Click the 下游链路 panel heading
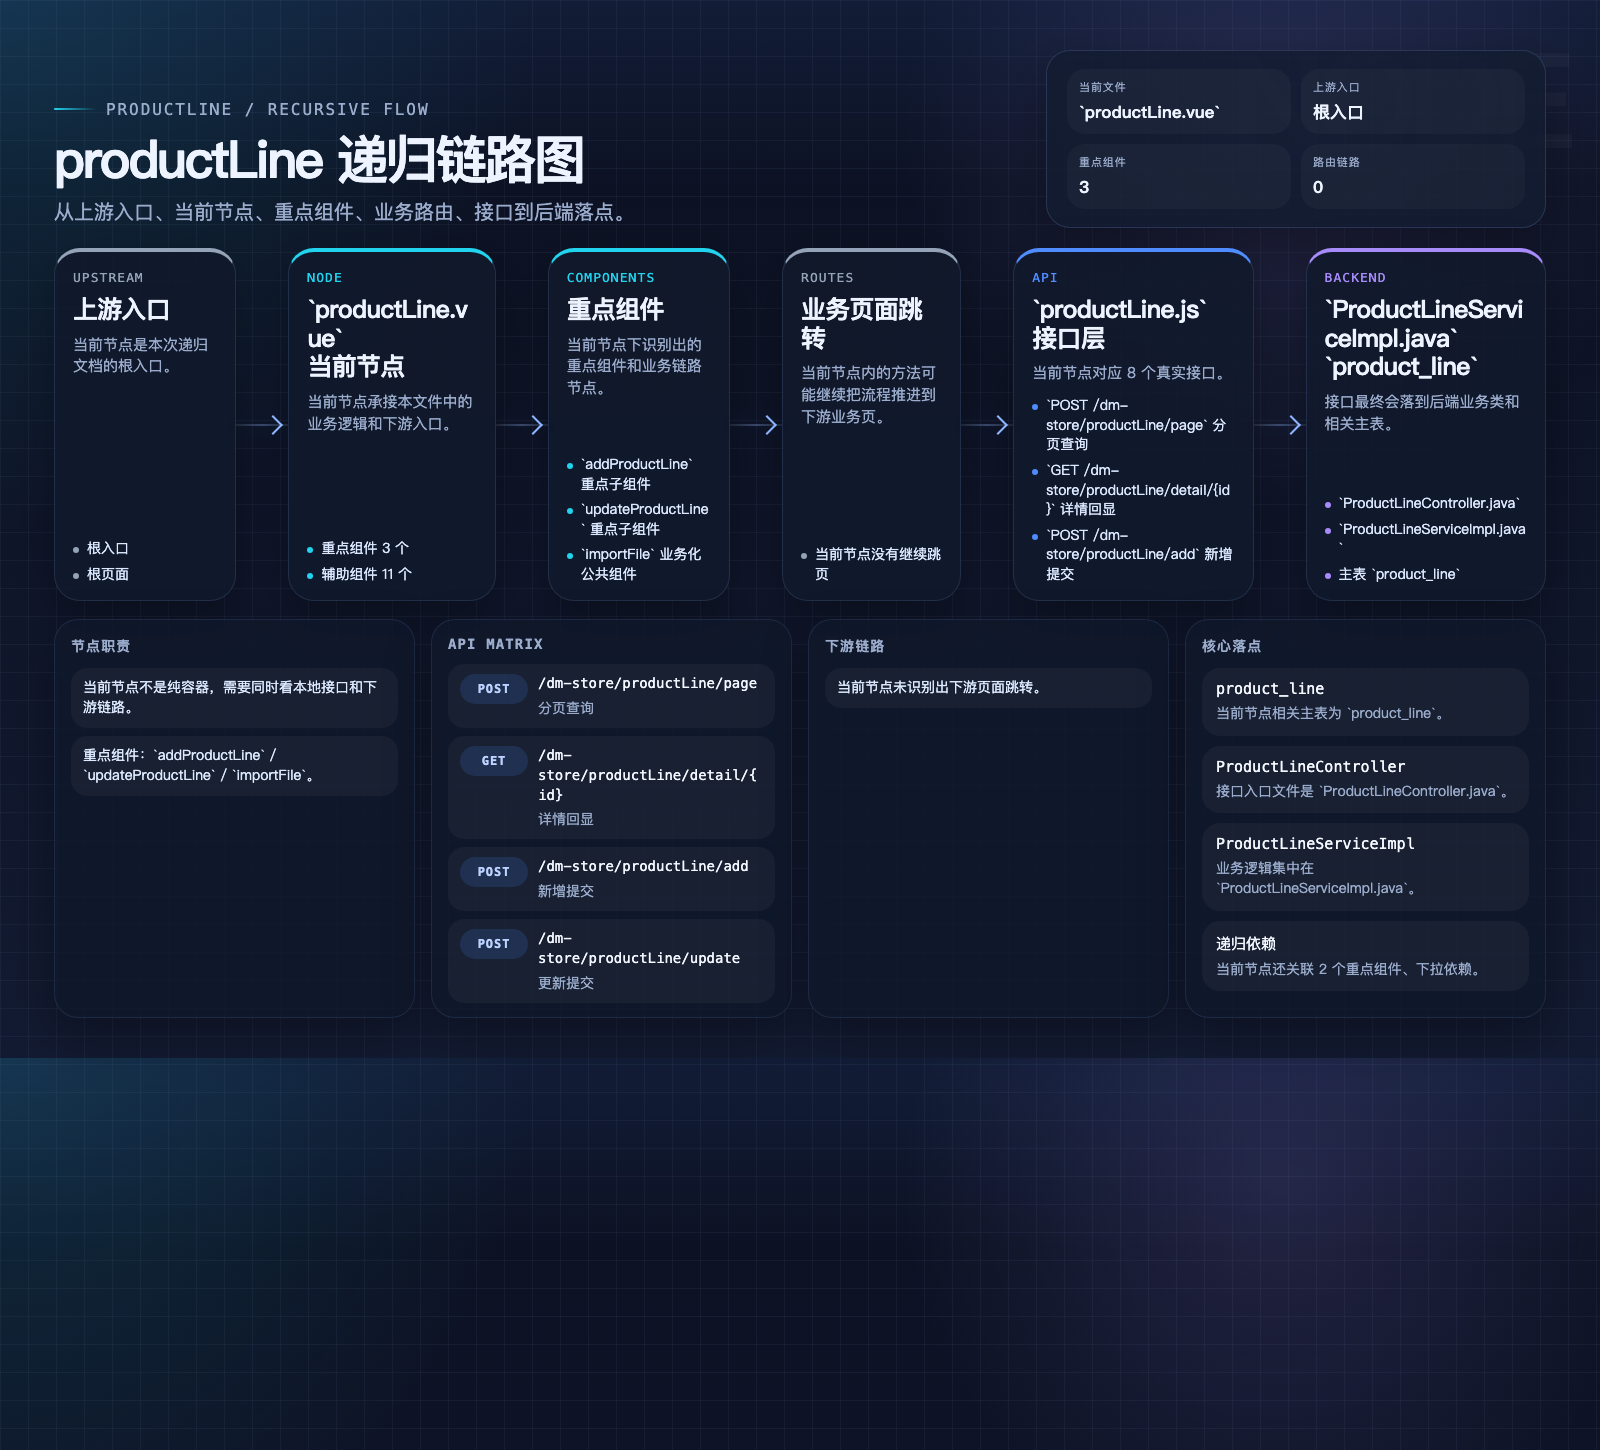 point(854,646)
